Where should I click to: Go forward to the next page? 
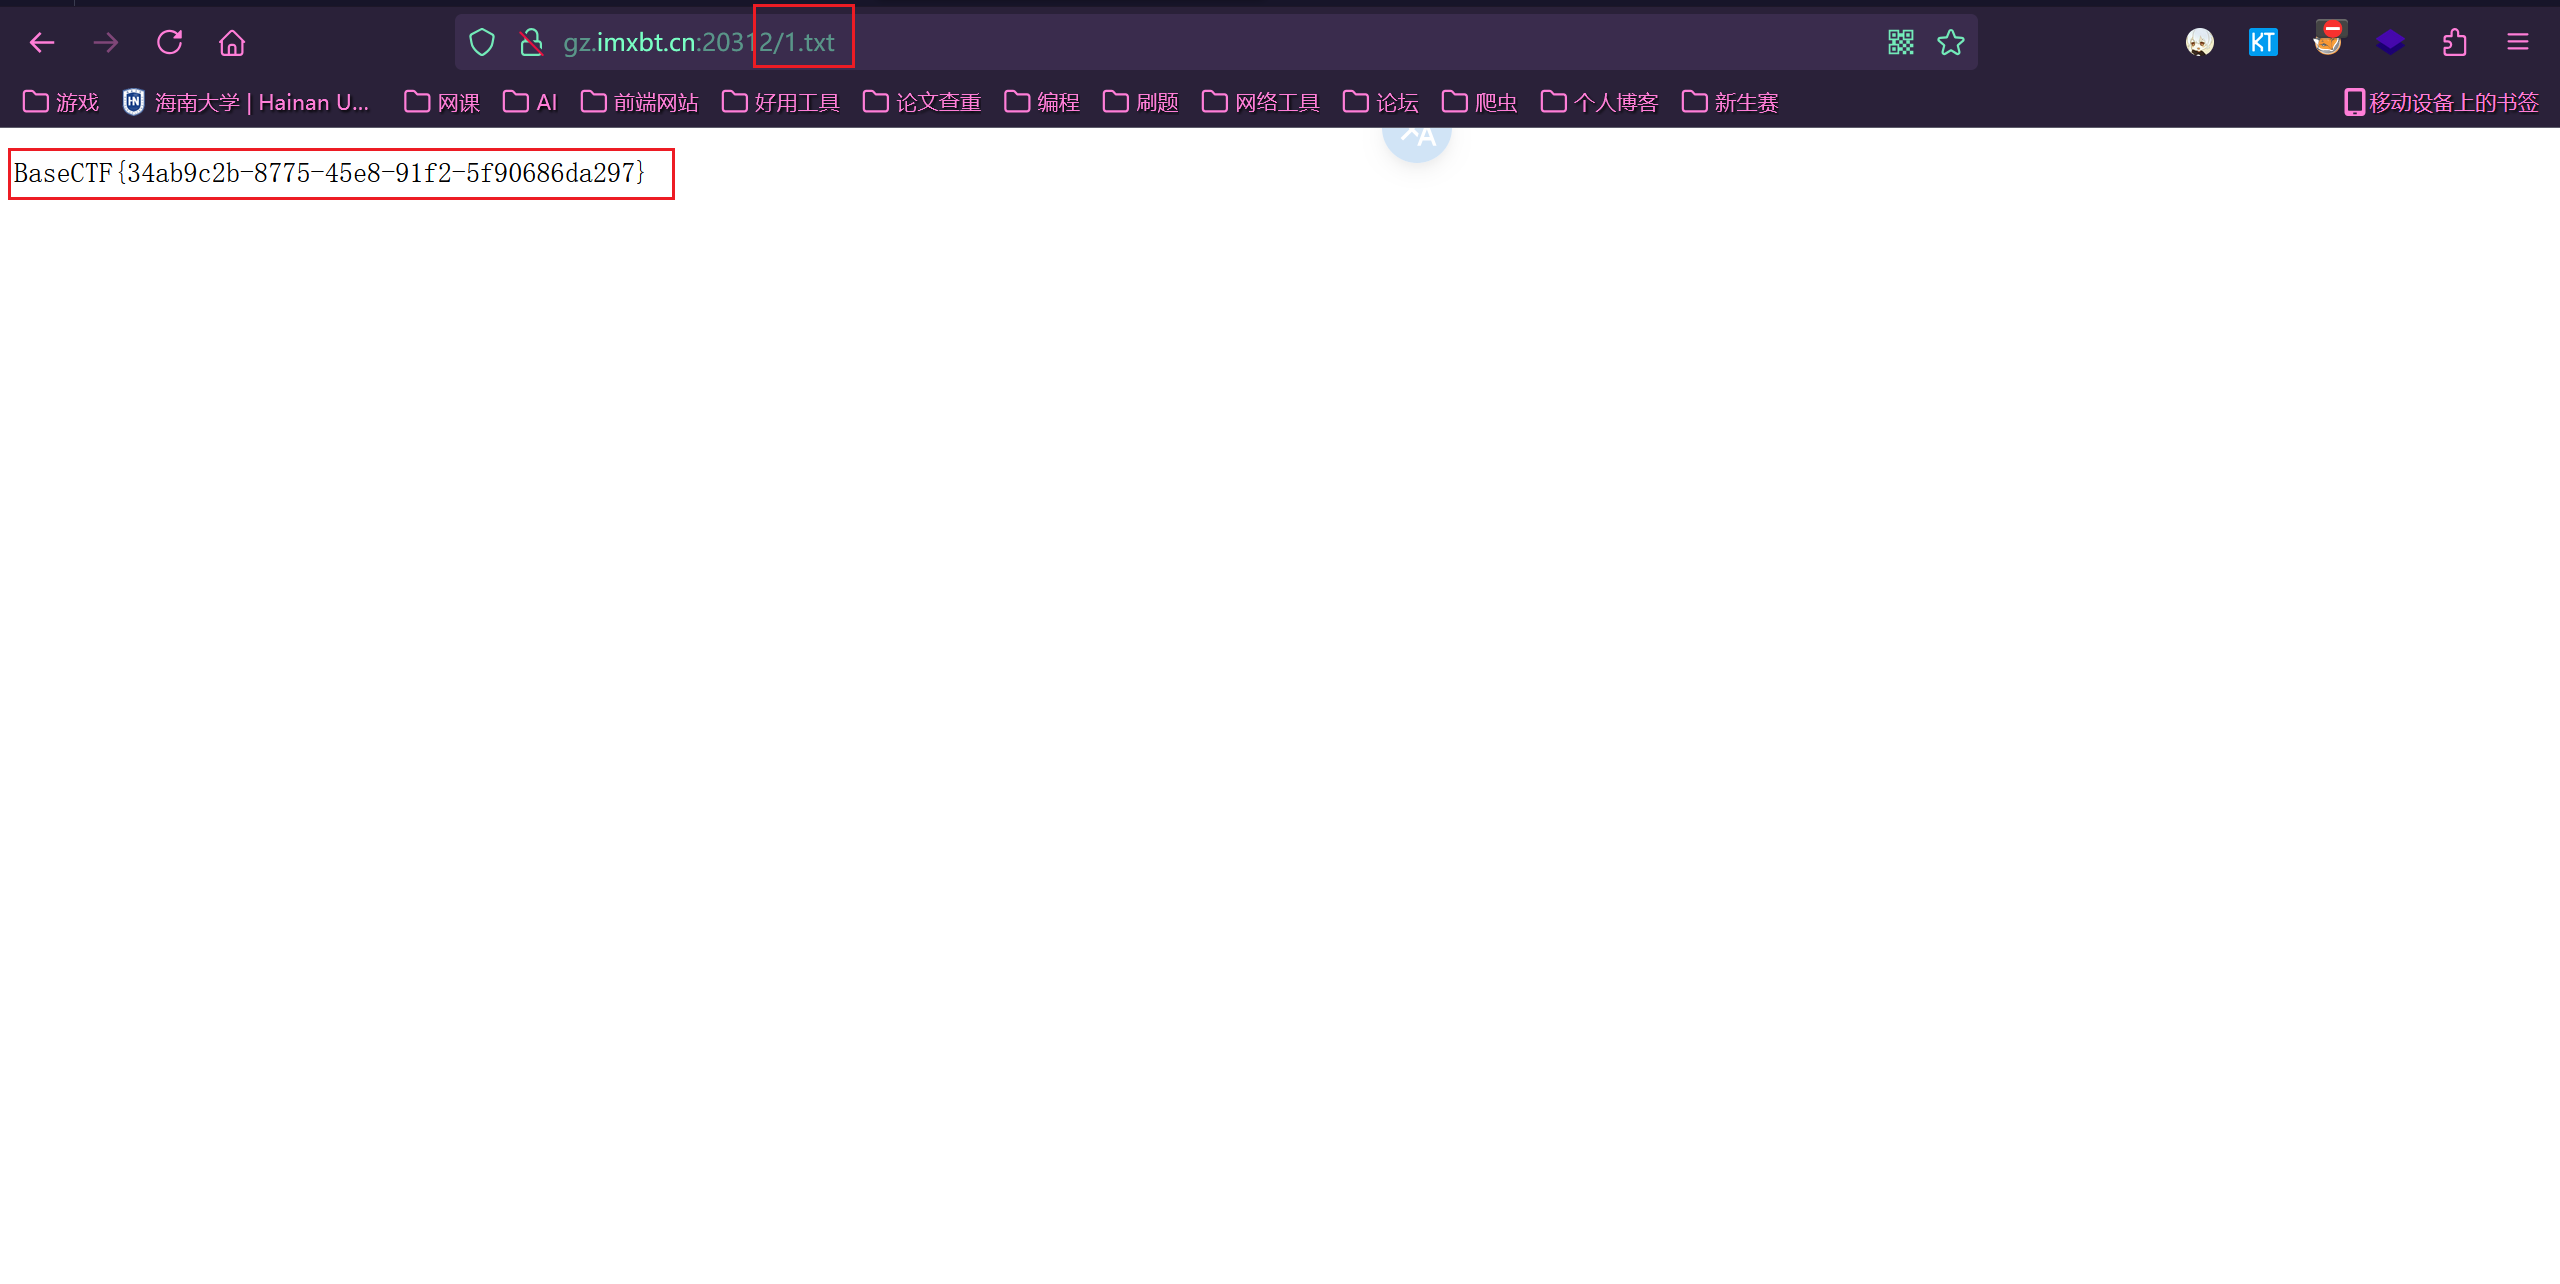104,42
